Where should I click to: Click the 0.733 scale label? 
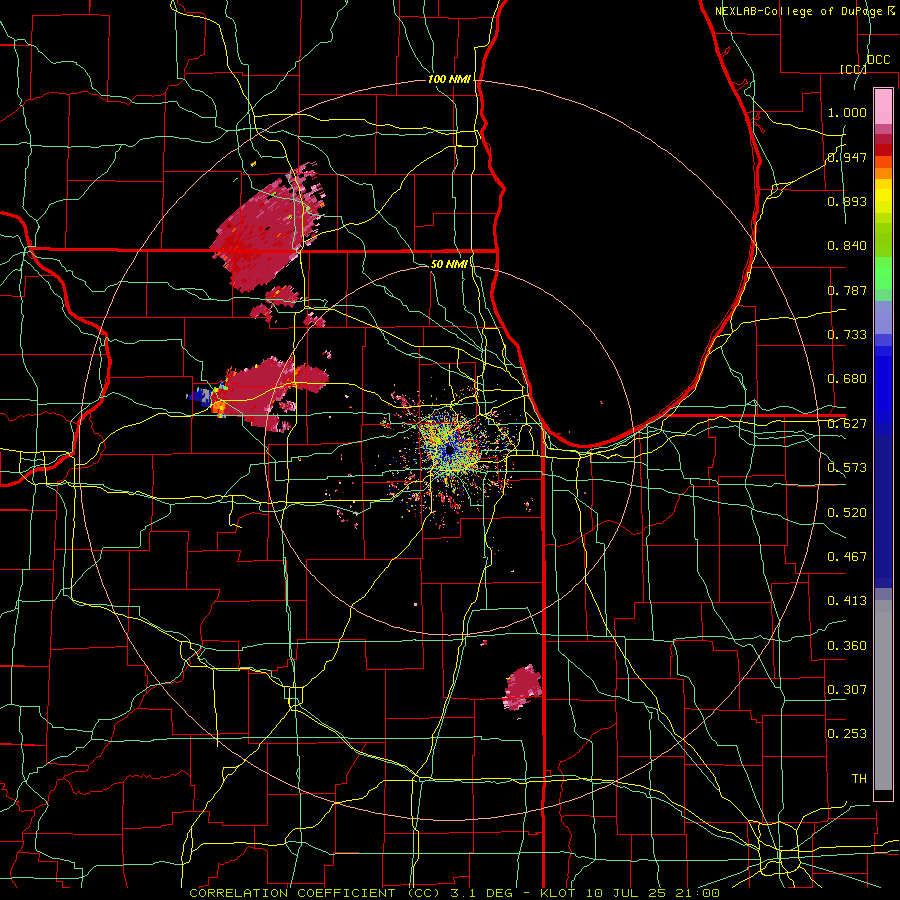click(x=847, y=335)
